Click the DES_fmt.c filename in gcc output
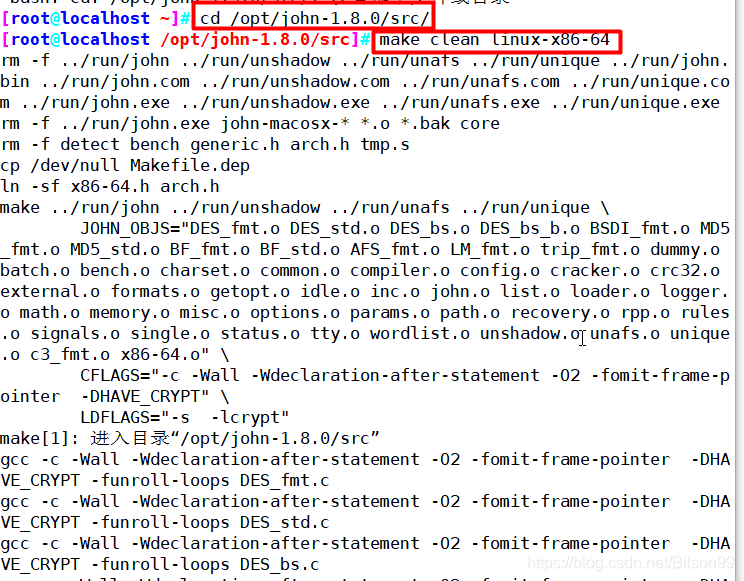Image resolution: width=744 pixels, height=581 pixels. 284,480
